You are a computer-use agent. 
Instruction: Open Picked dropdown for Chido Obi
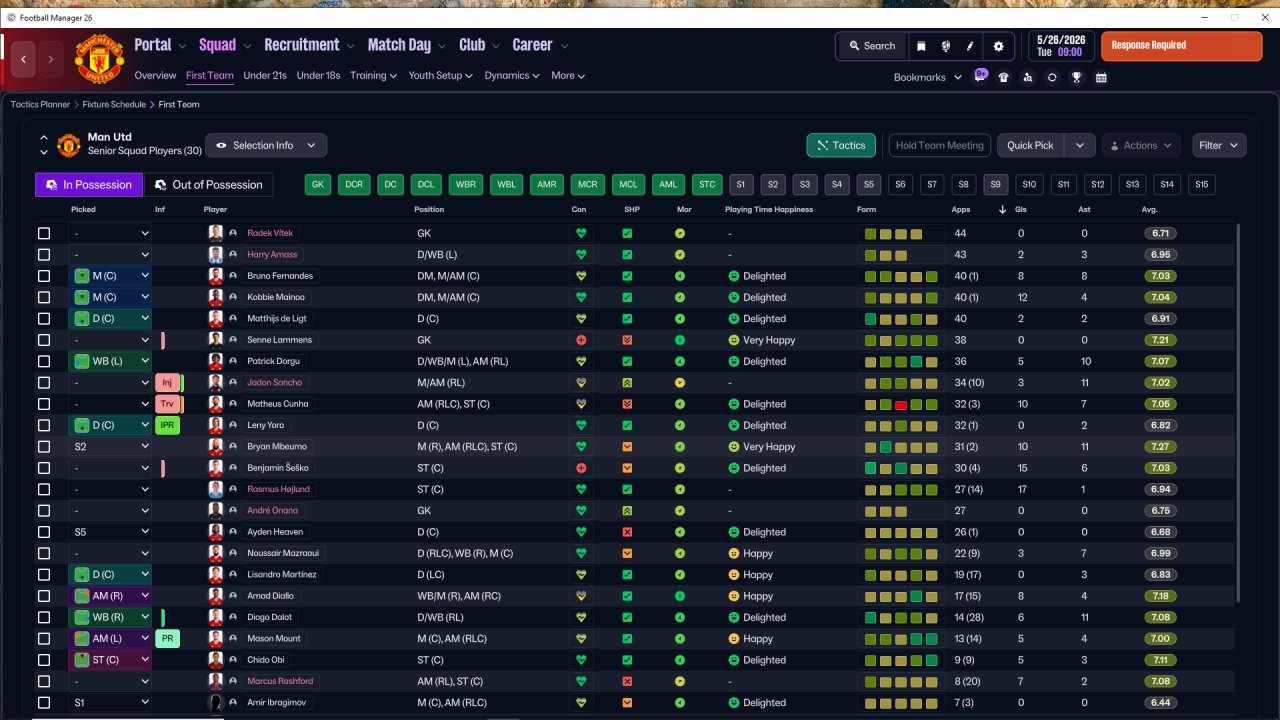pyautogui.click(x=110, y=660)
